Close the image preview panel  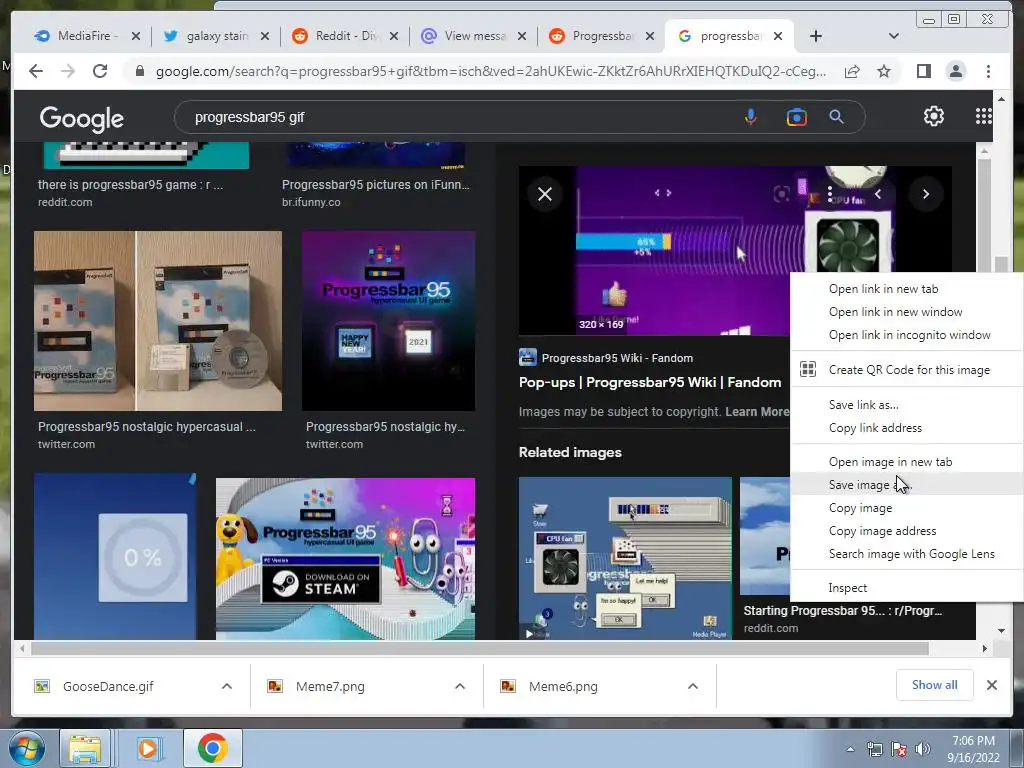545,194
